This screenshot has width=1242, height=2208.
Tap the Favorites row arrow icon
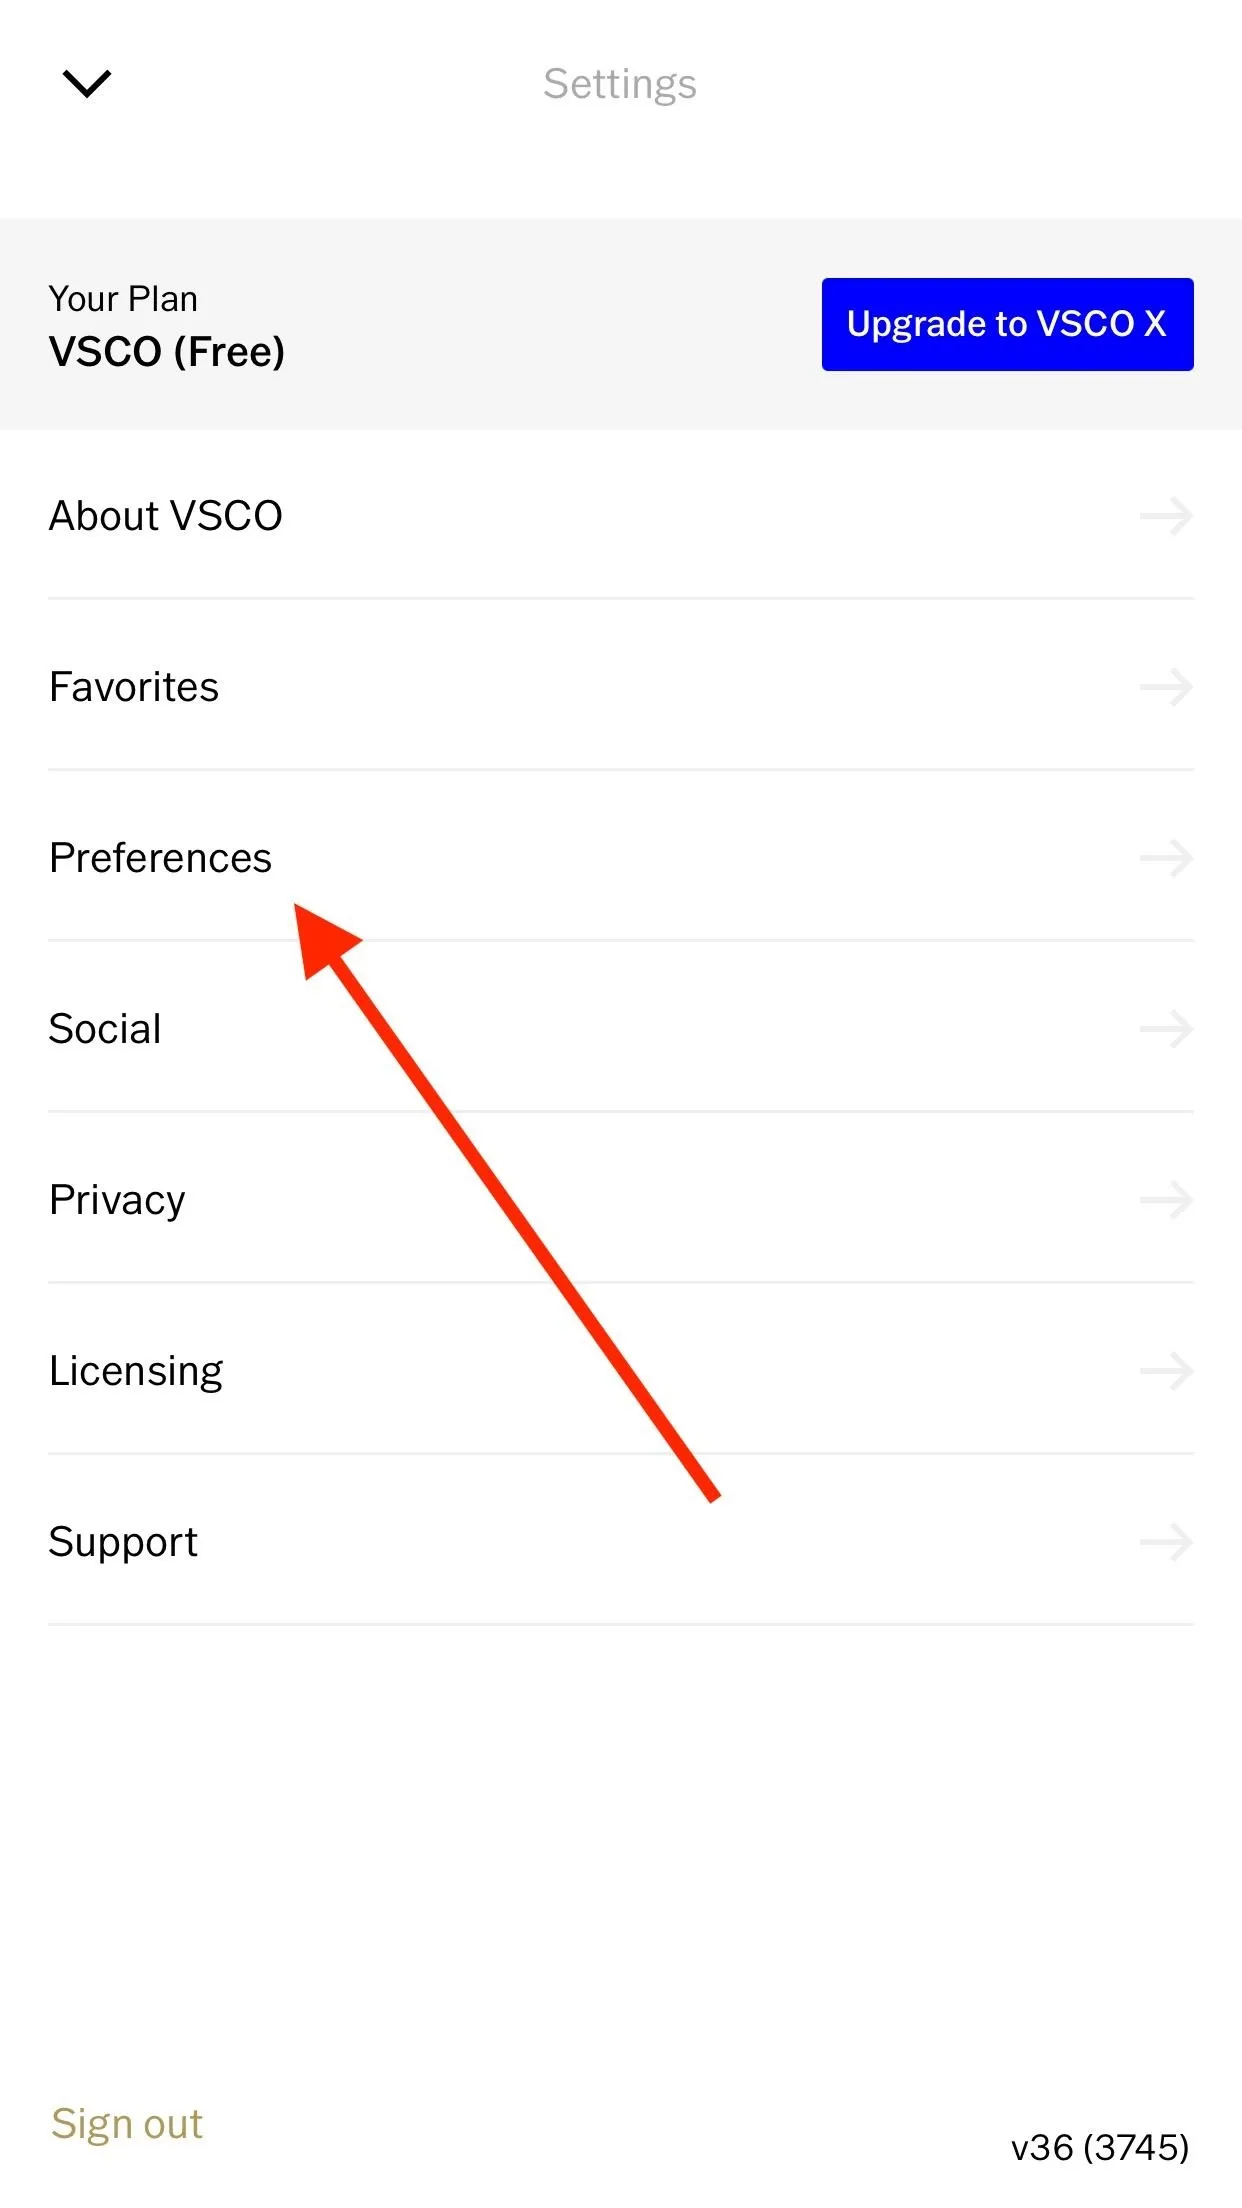tap(1166, 687)
